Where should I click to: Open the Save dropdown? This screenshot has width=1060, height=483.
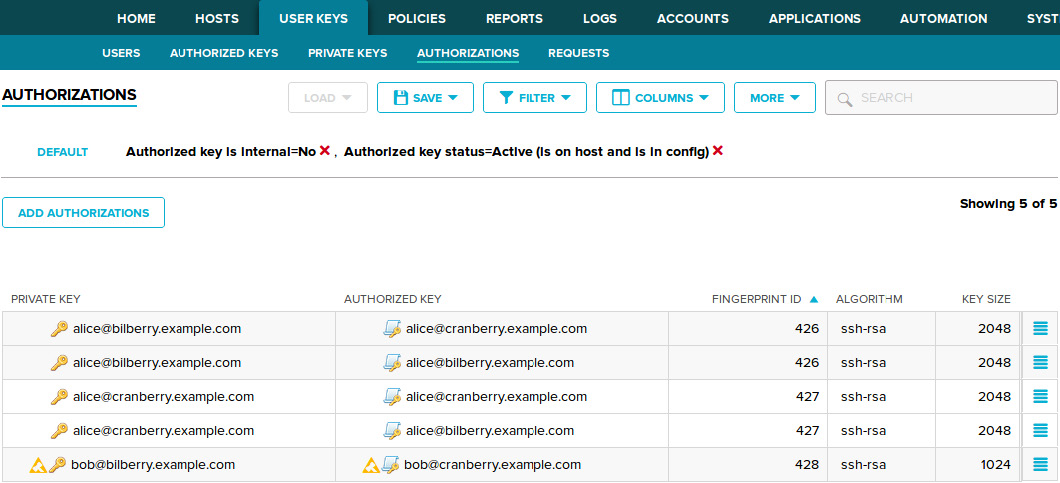click(425, 97)
